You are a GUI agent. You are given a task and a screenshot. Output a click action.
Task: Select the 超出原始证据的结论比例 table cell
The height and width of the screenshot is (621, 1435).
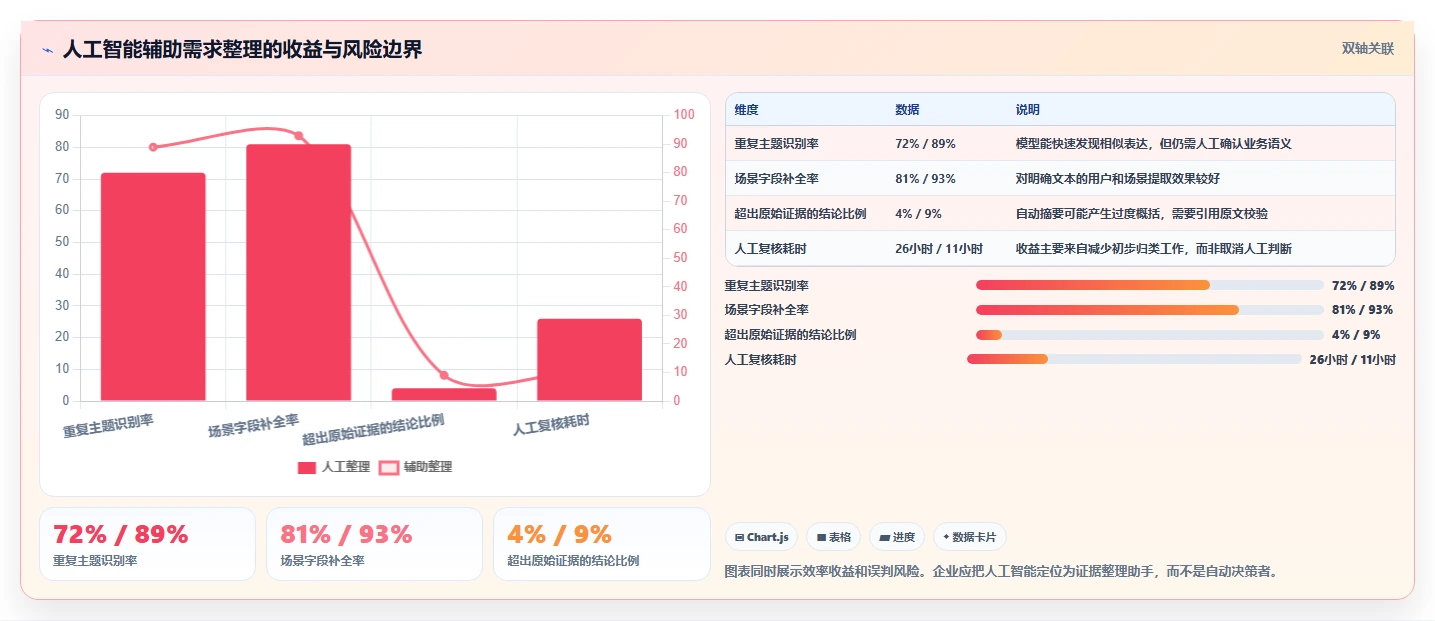pyautogui.click(x=800, y=214)
